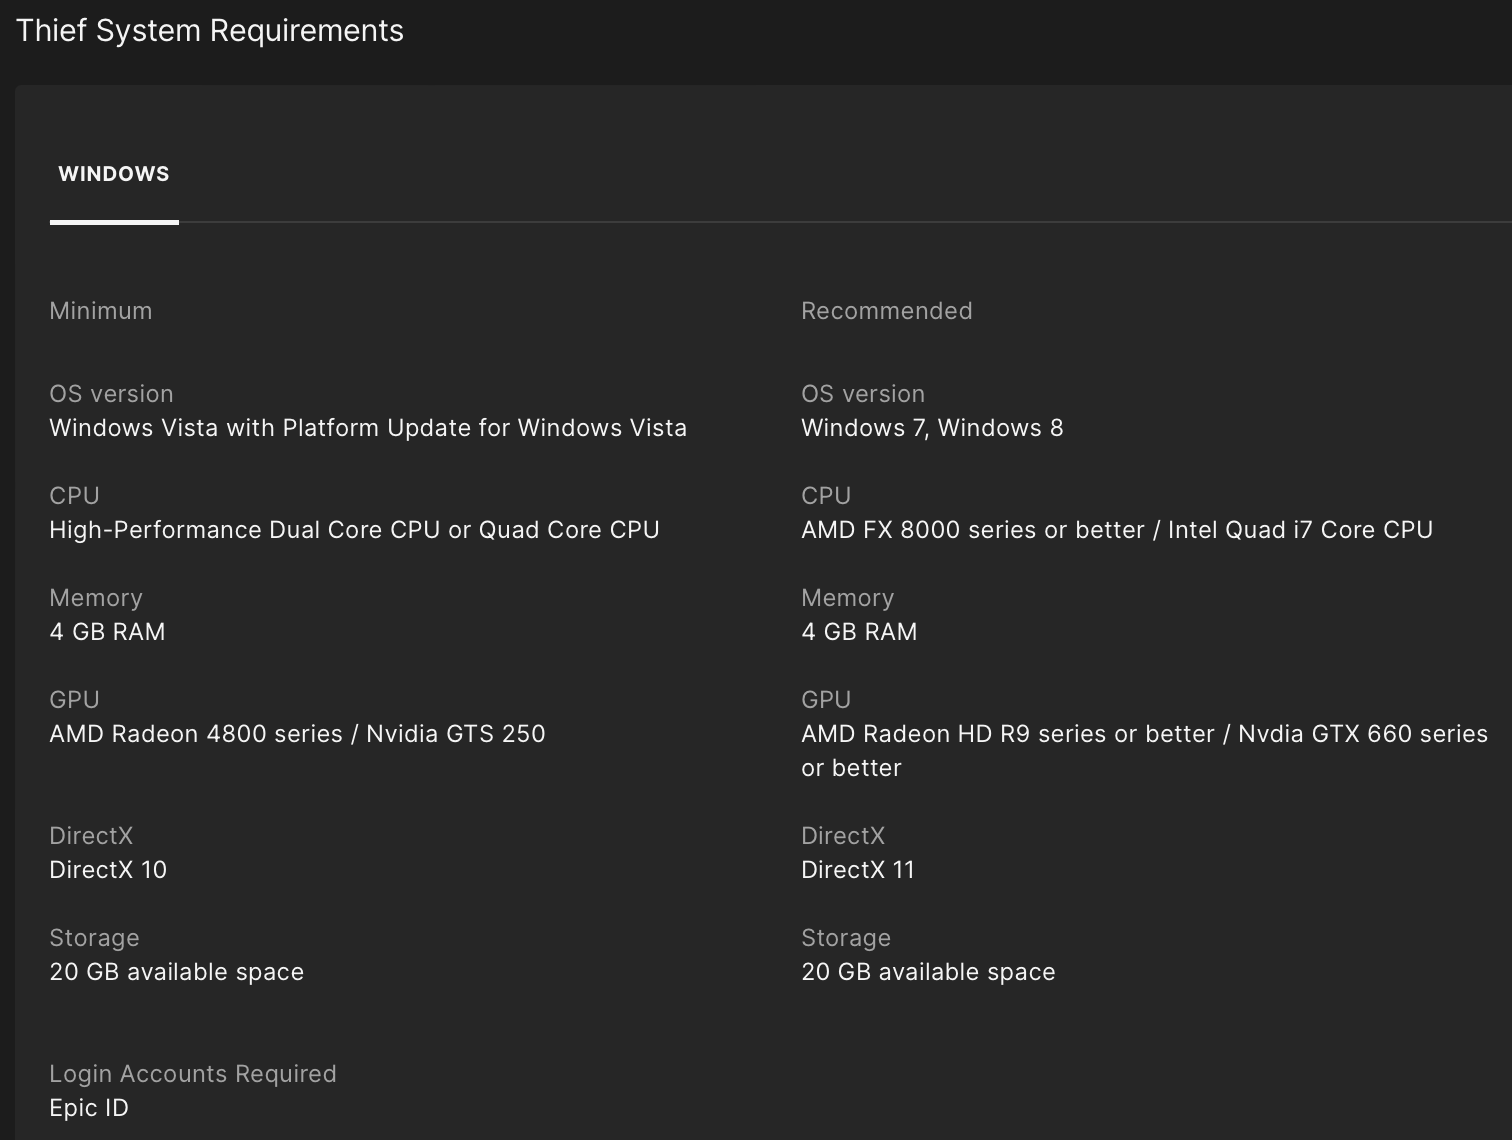Click the GPU label under Recommended

pyautogui.click(x=826, y=700)
